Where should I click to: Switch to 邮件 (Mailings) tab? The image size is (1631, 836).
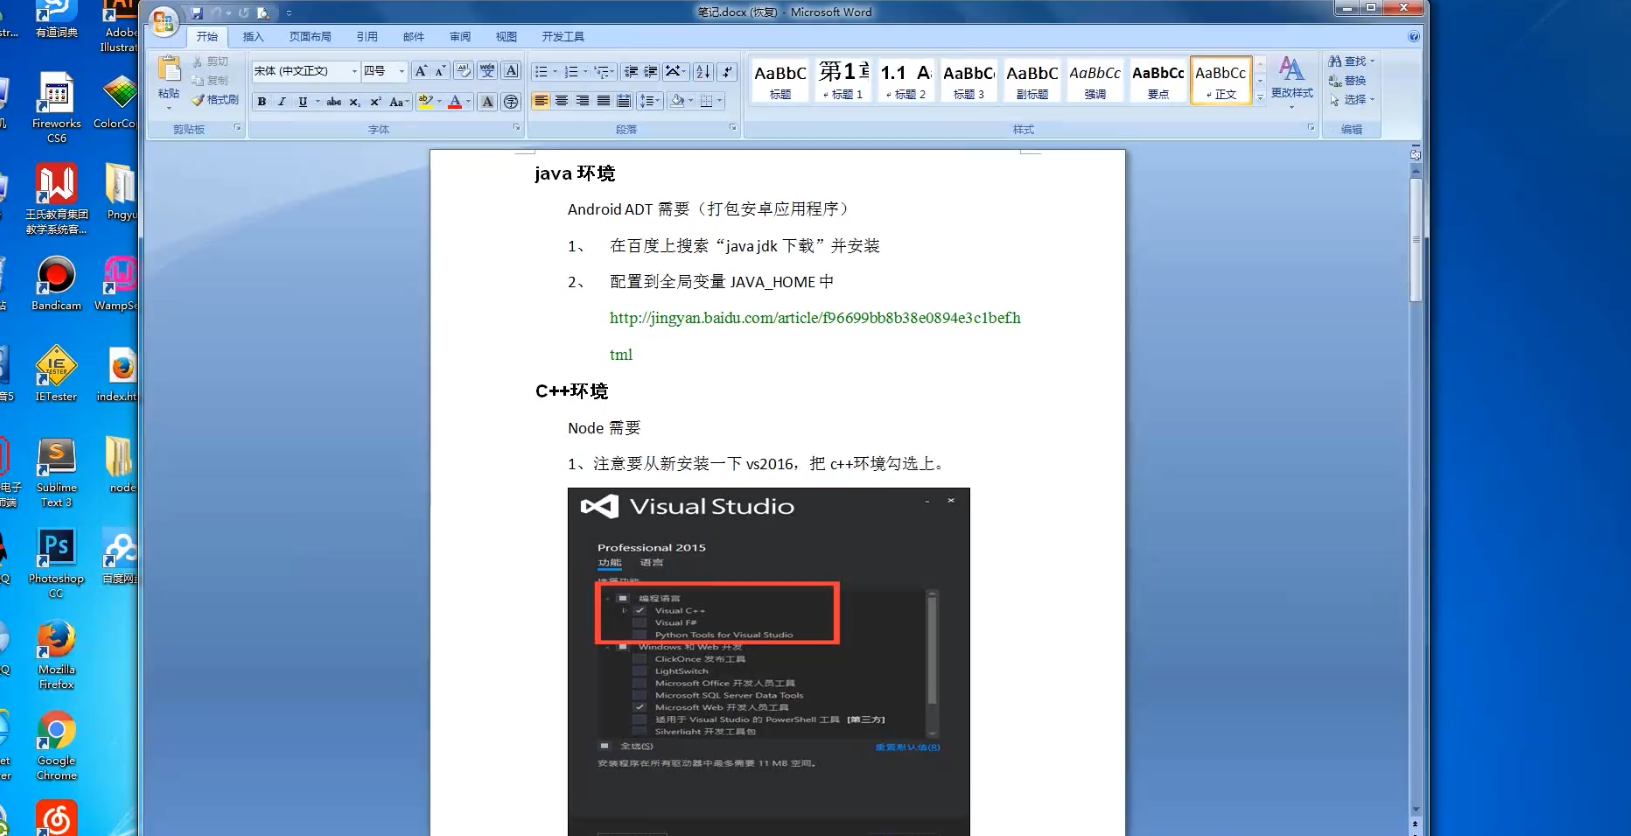414,37
